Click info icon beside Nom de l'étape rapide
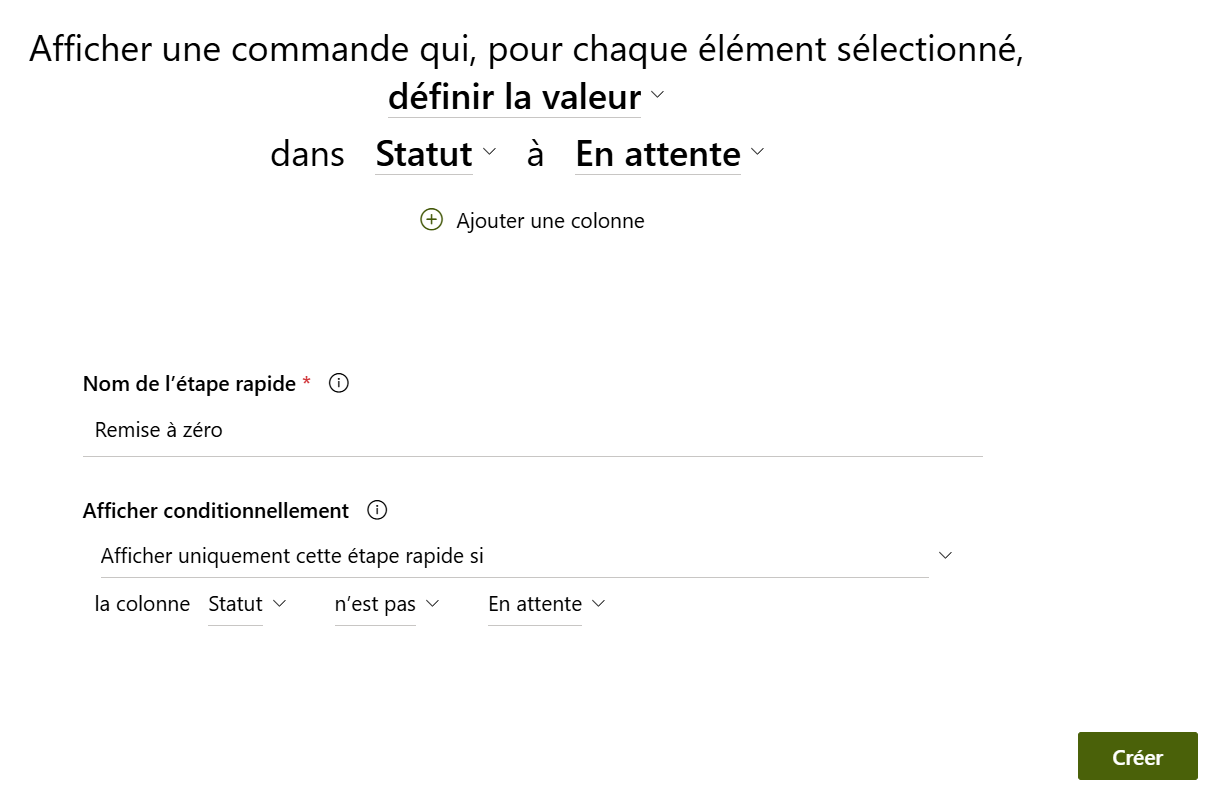The width and height of the screenshot is (1207, 788). (339, 383)
